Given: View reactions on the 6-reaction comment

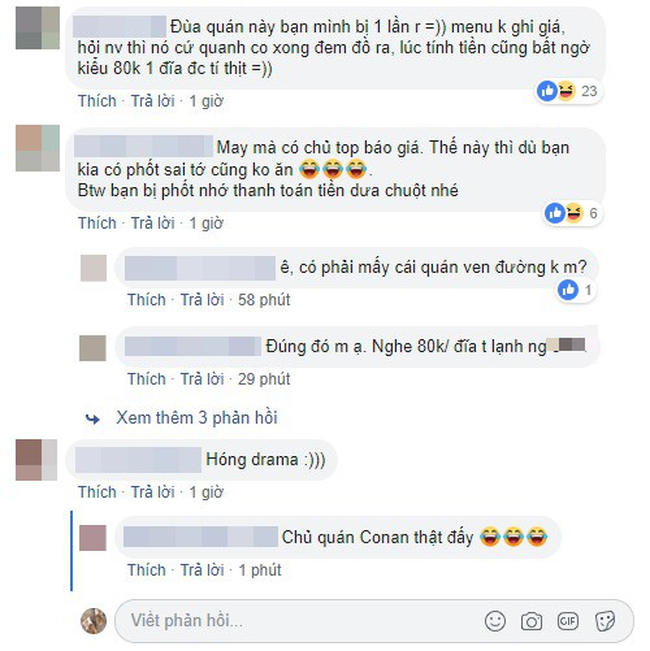Looking at the screenshot, I should point(572,213).
